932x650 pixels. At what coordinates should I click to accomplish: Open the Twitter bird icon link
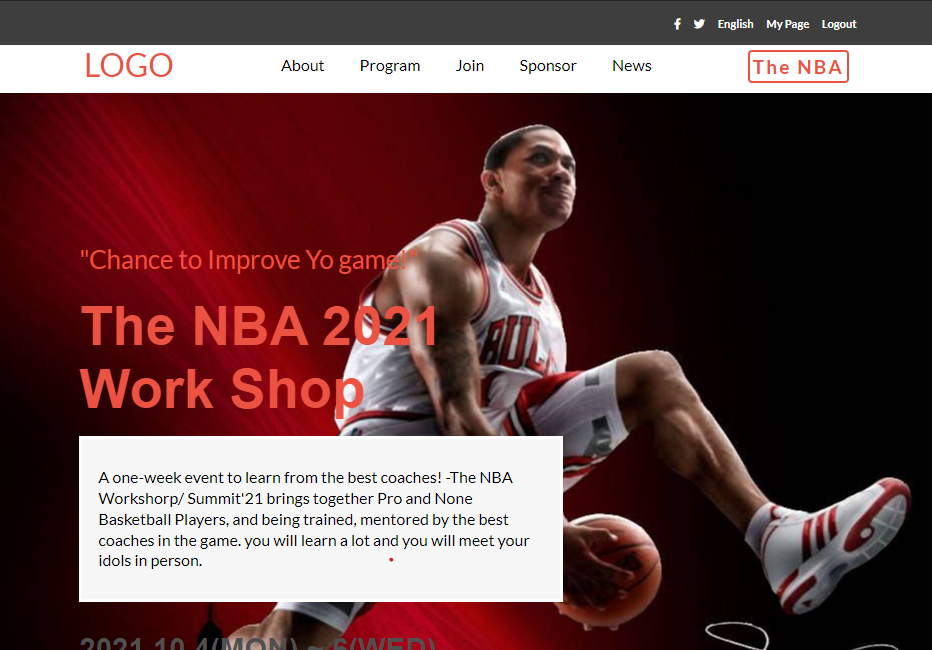pos(699,24)
